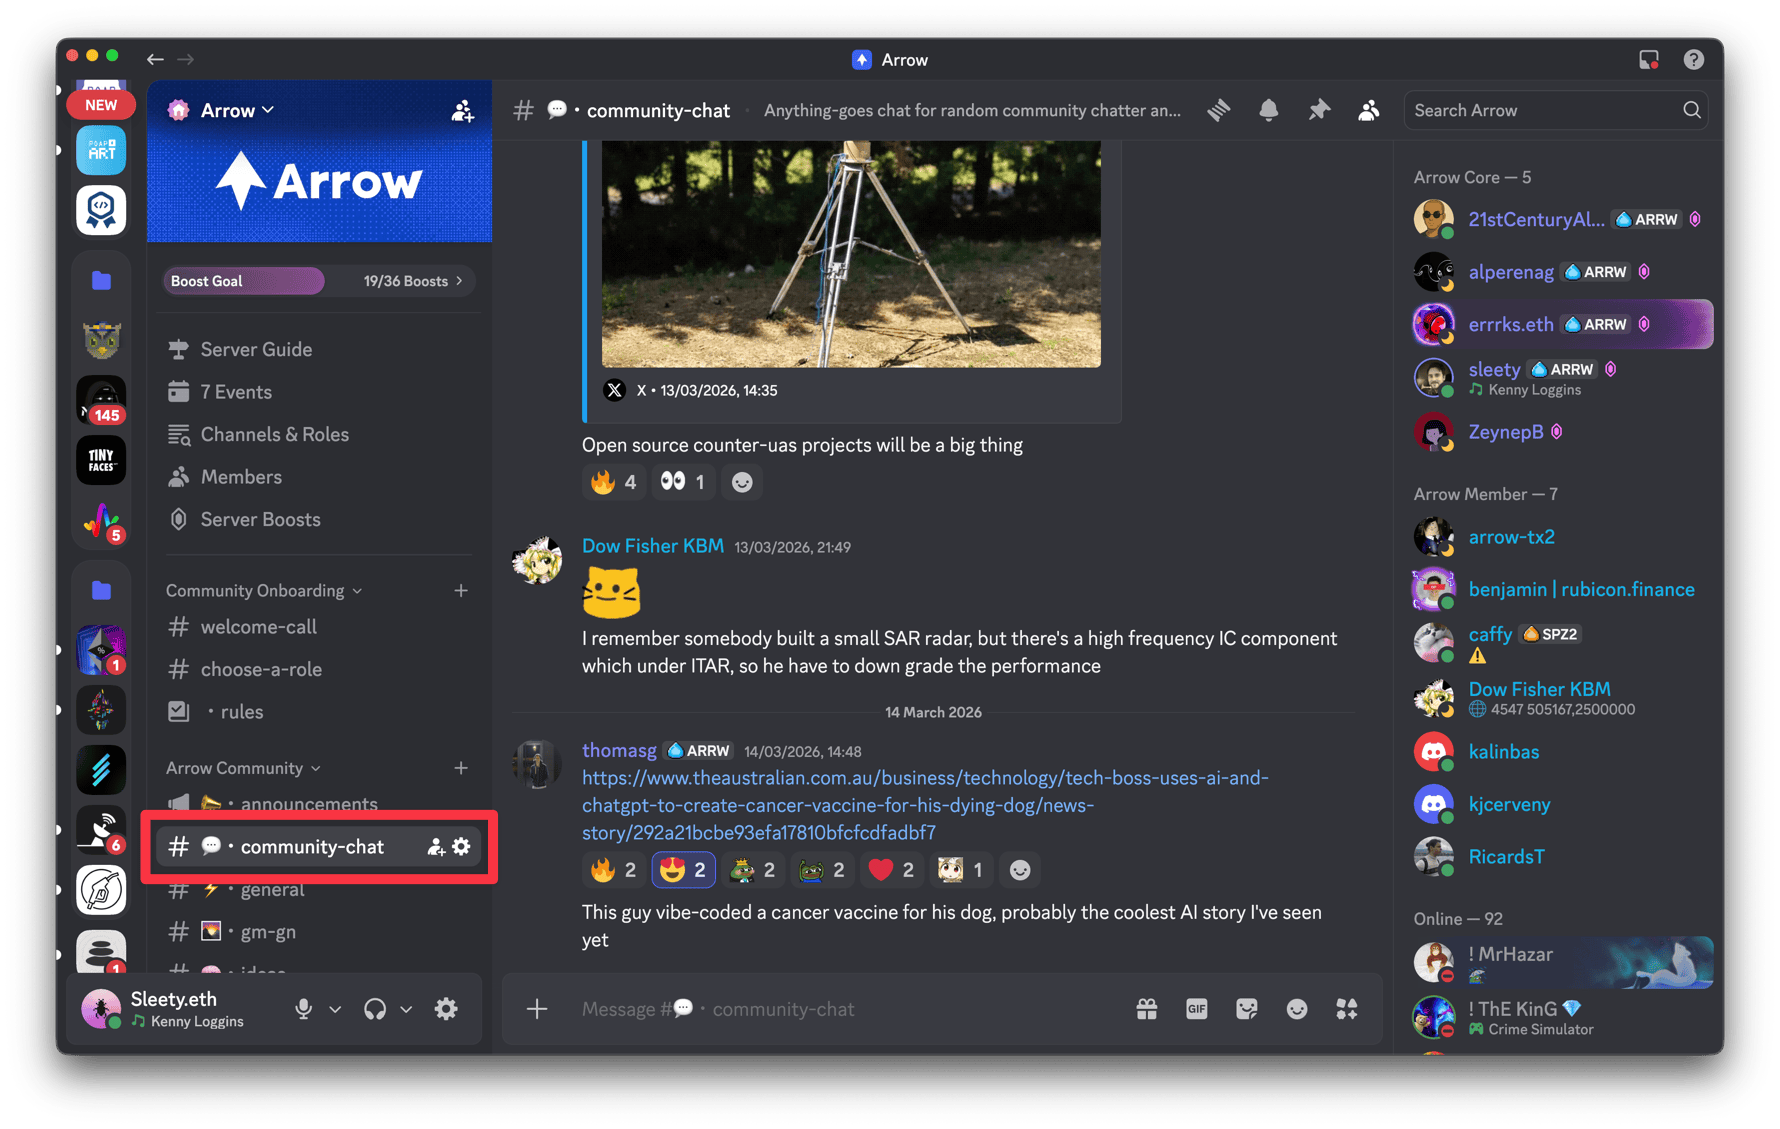Open the Arrow server dropdown menu
Screen dimensions: 1780x1129
(237, 110)
